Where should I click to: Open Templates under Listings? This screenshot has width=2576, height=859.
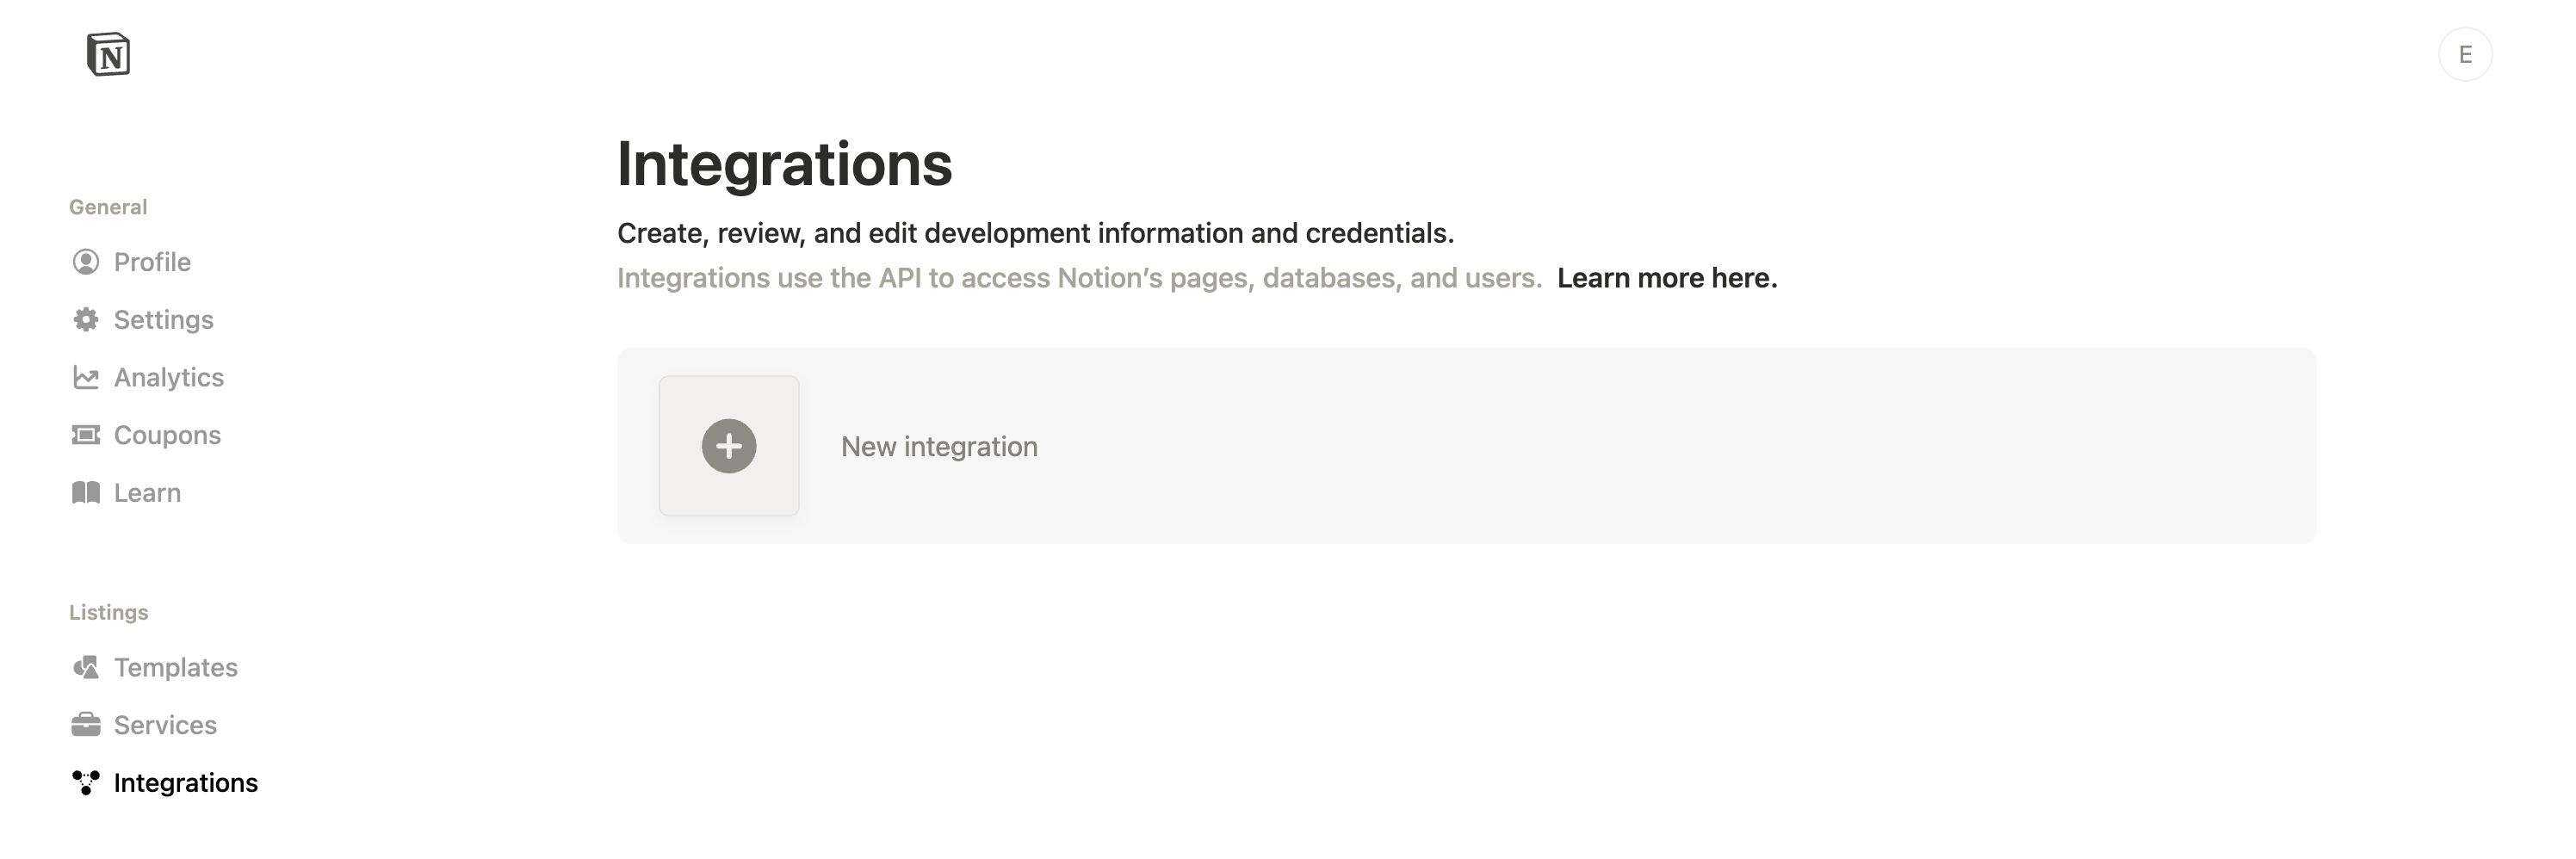coord(175,667)
